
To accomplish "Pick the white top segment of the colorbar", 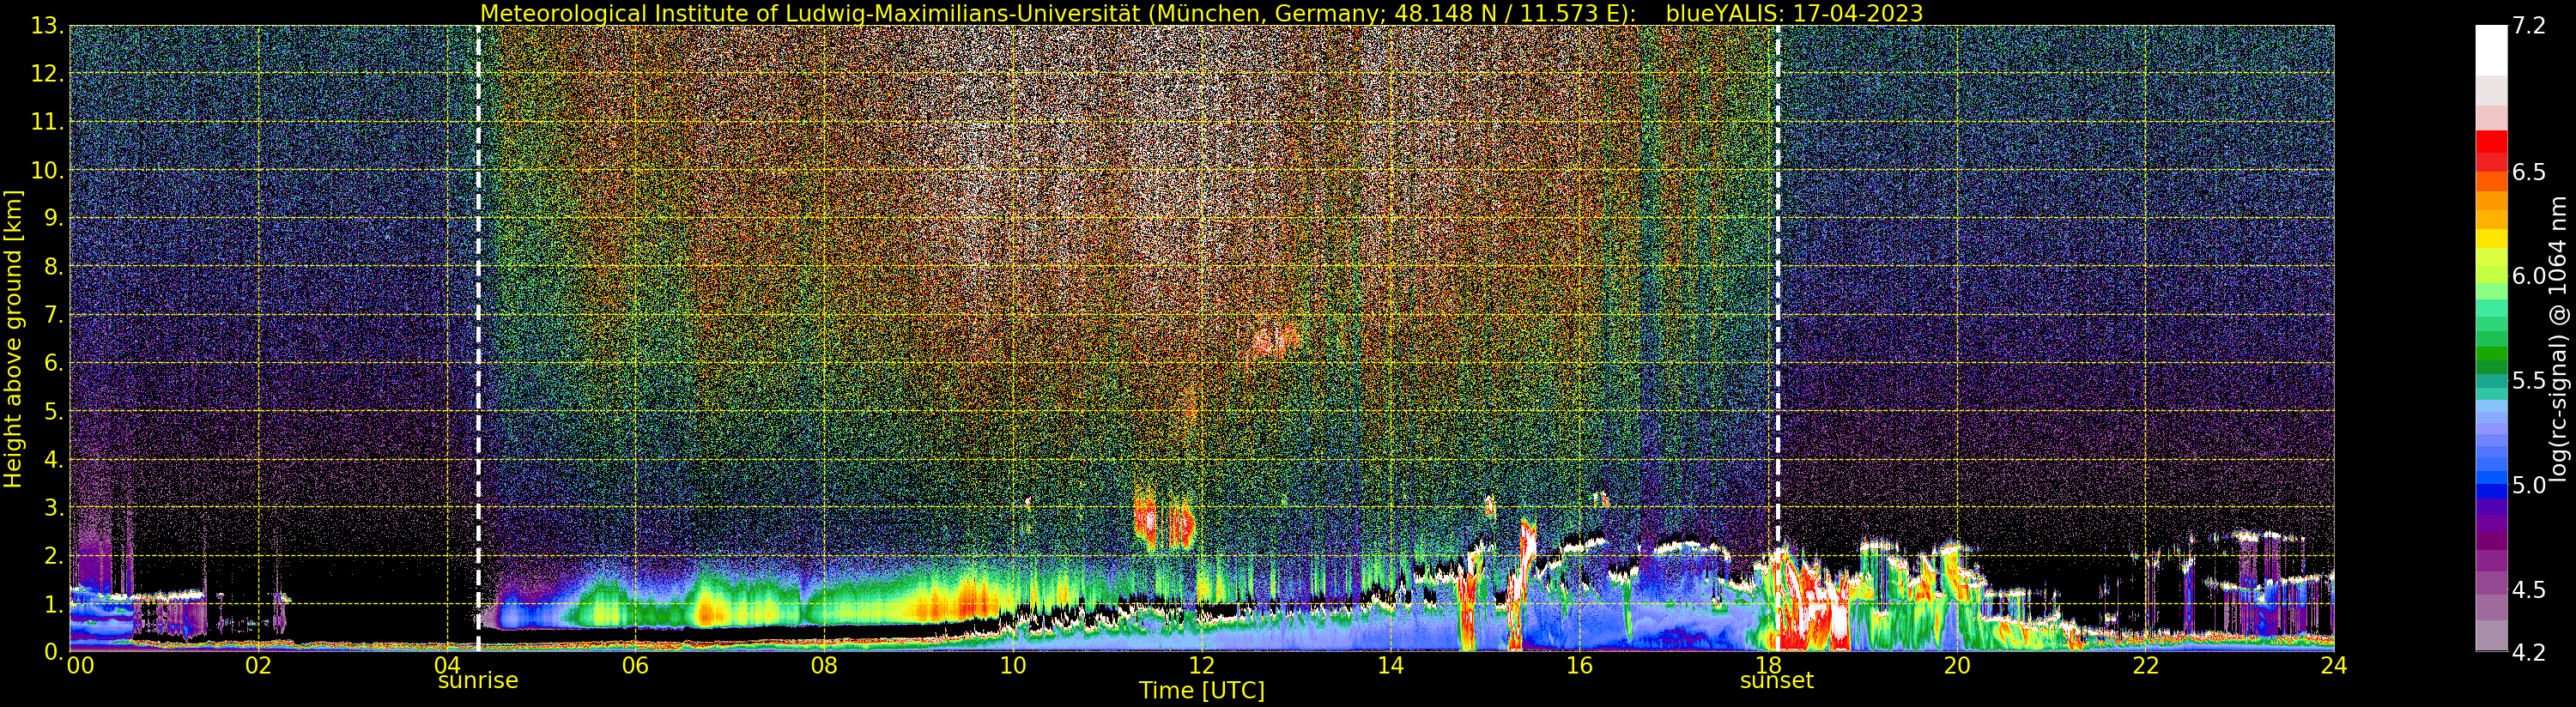I will [2491, 51].
